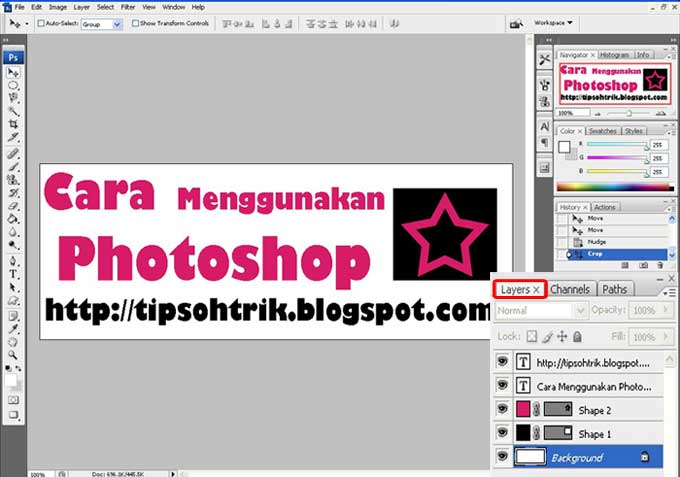This screenshot has width=680, height=477.
Task: Open the tool preset picker arrow
Action: (27, 24)
